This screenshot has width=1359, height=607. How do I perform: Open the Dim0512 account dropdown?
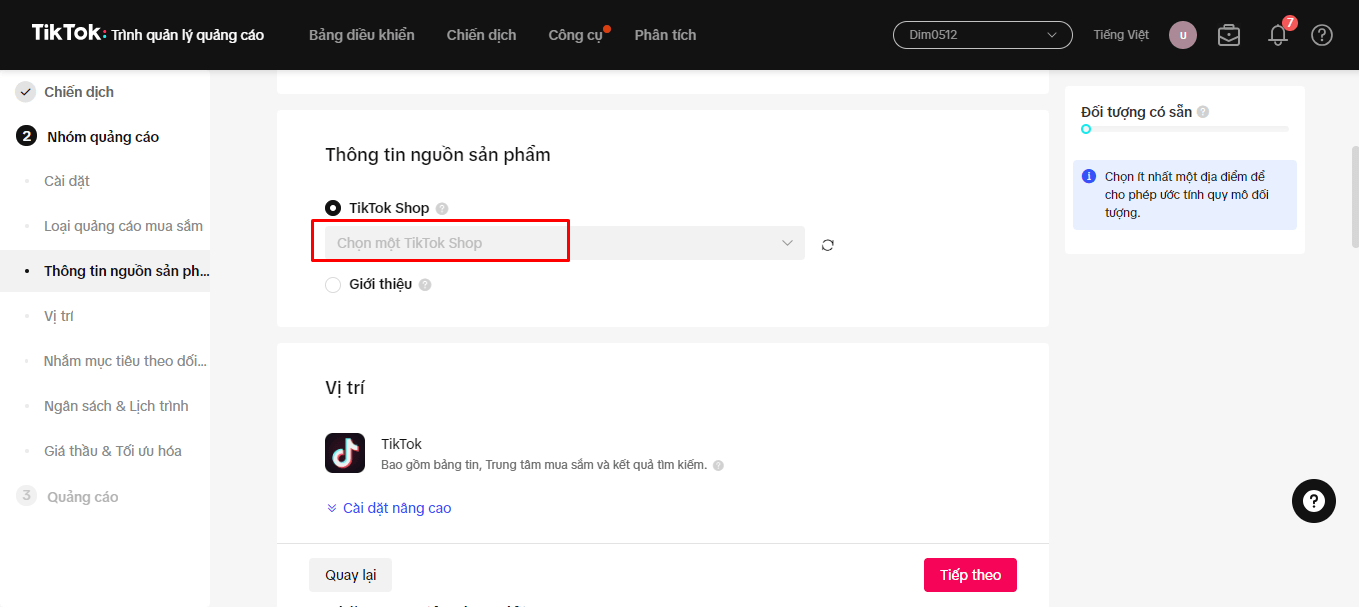click(982, 35)
